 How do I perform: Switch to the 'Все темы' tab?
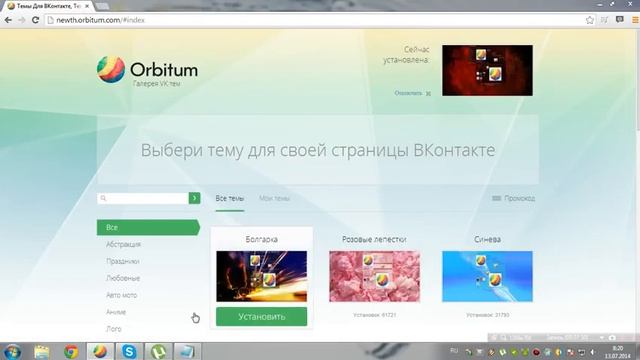pos(230,198)
